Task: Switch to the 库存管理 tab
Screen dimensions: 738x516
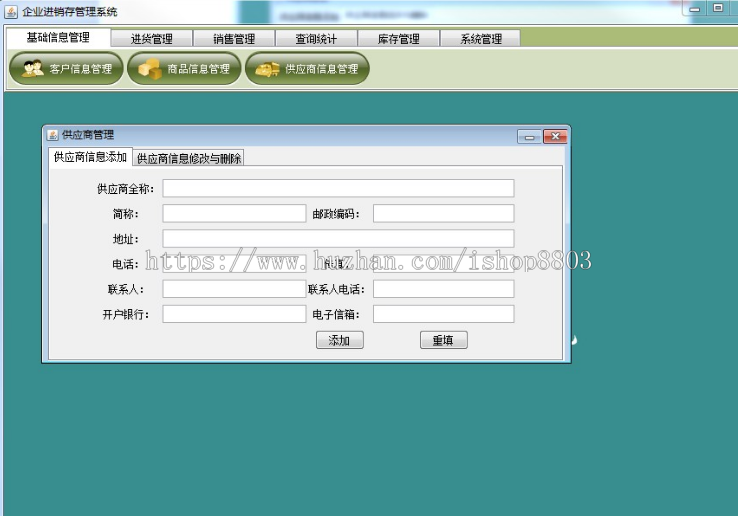Action: 399,39
